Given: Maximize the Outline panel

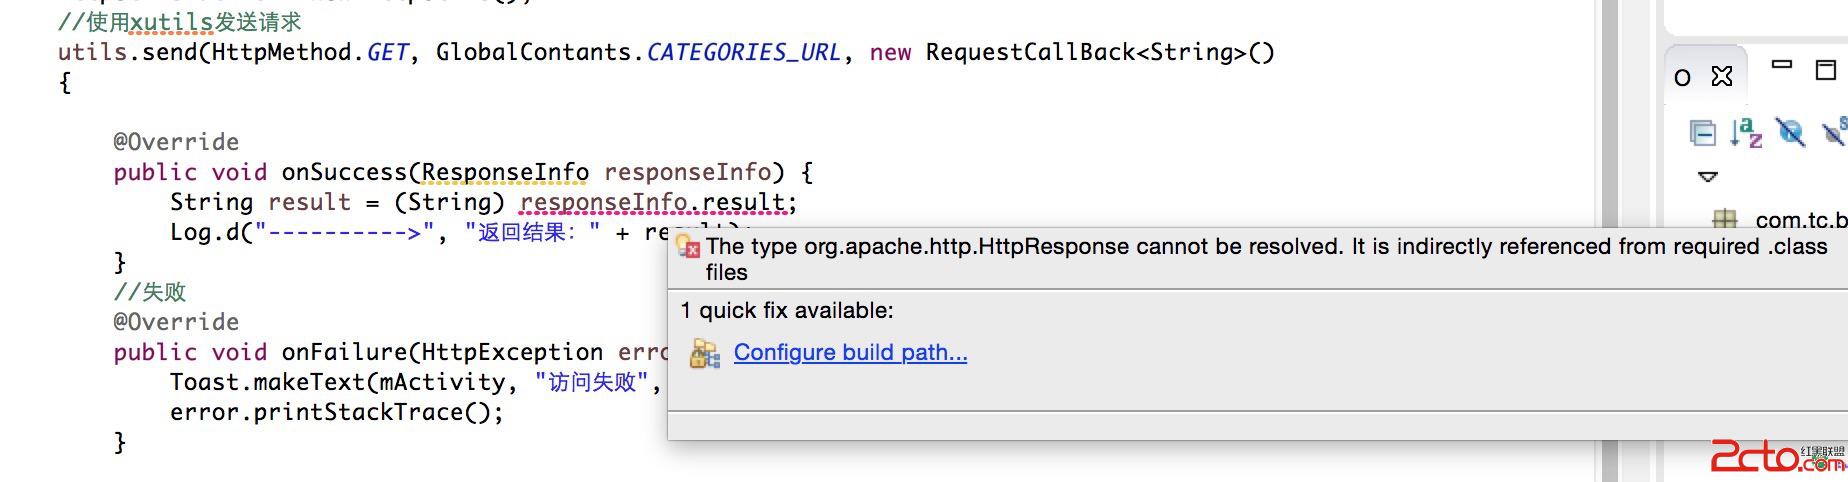Looking at the screenshot, I should (1826, 69).
